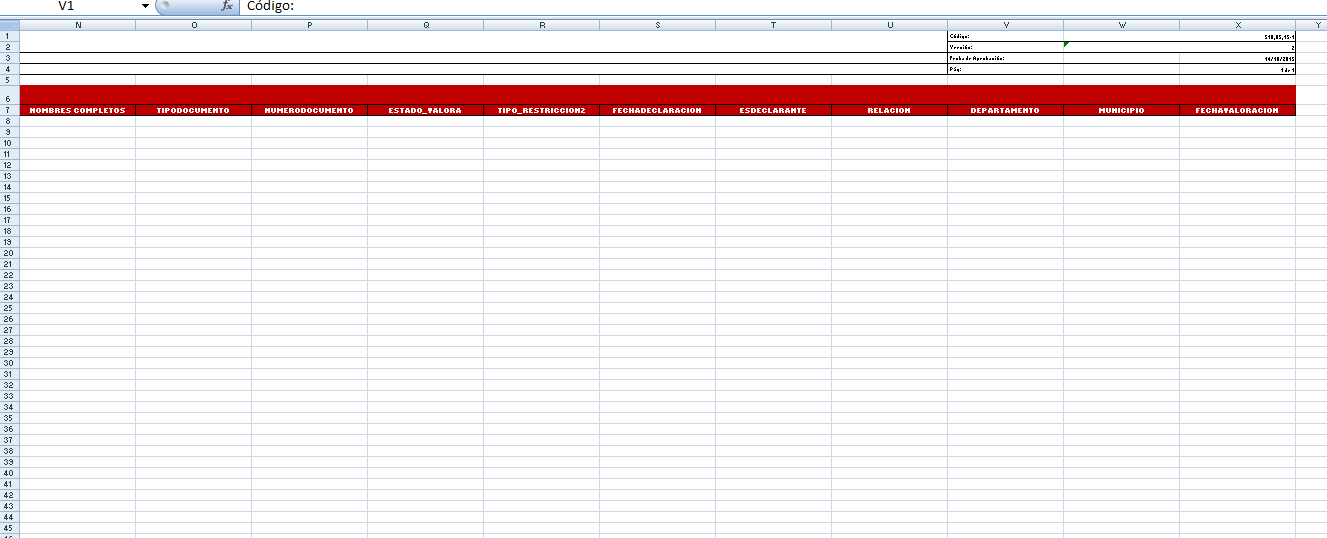Screen dimensions: 1327x538
Task: Click the ESTADO_VALORA header cell
Action: [x=425, y=110]
